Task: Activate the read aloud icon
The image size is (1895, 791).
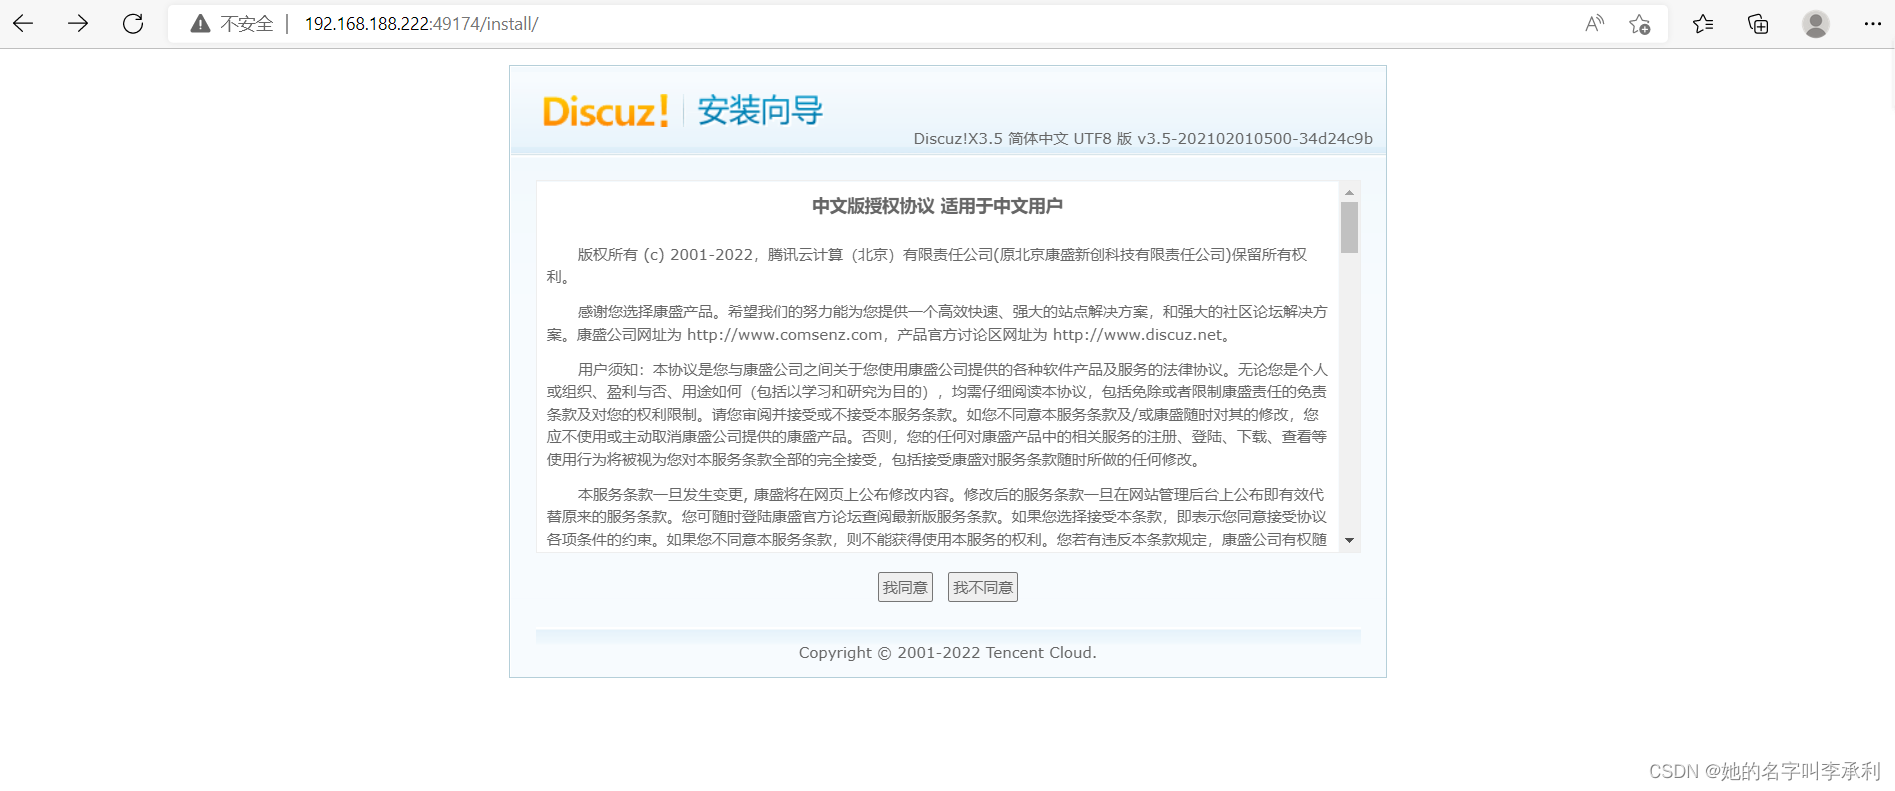Action: (1595, 24)
